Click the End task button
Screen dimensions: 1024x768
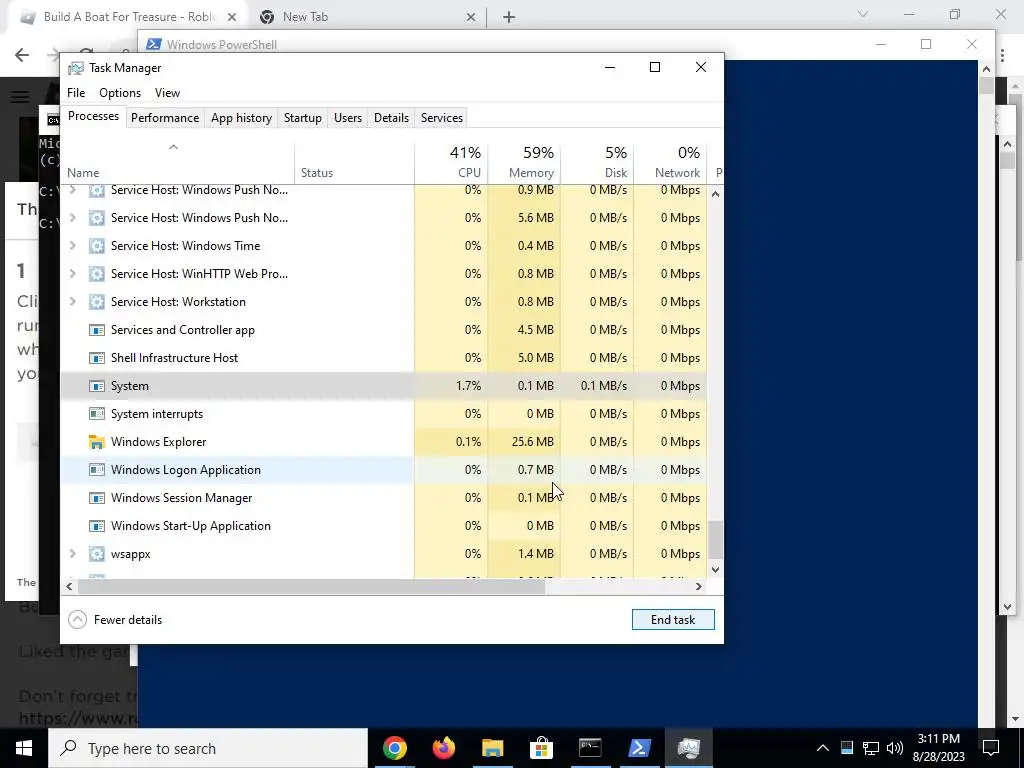(673, 620)
